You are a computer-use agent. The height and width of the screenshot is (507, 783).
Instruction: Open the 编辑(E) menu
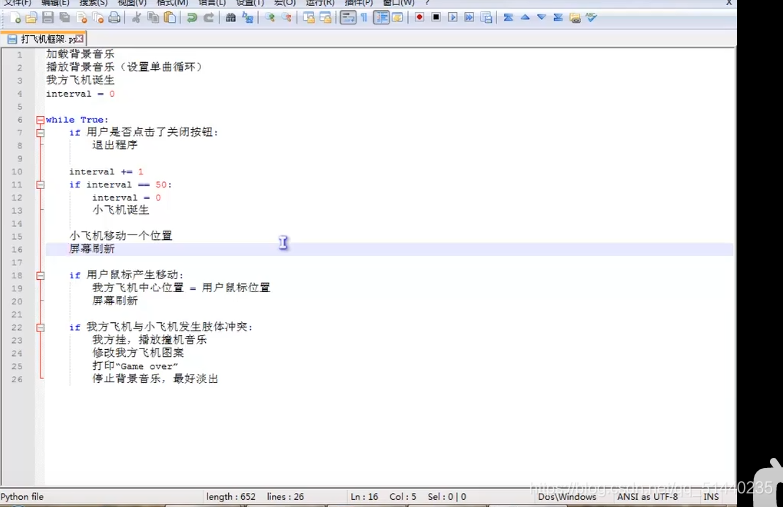tap(55, 2)
